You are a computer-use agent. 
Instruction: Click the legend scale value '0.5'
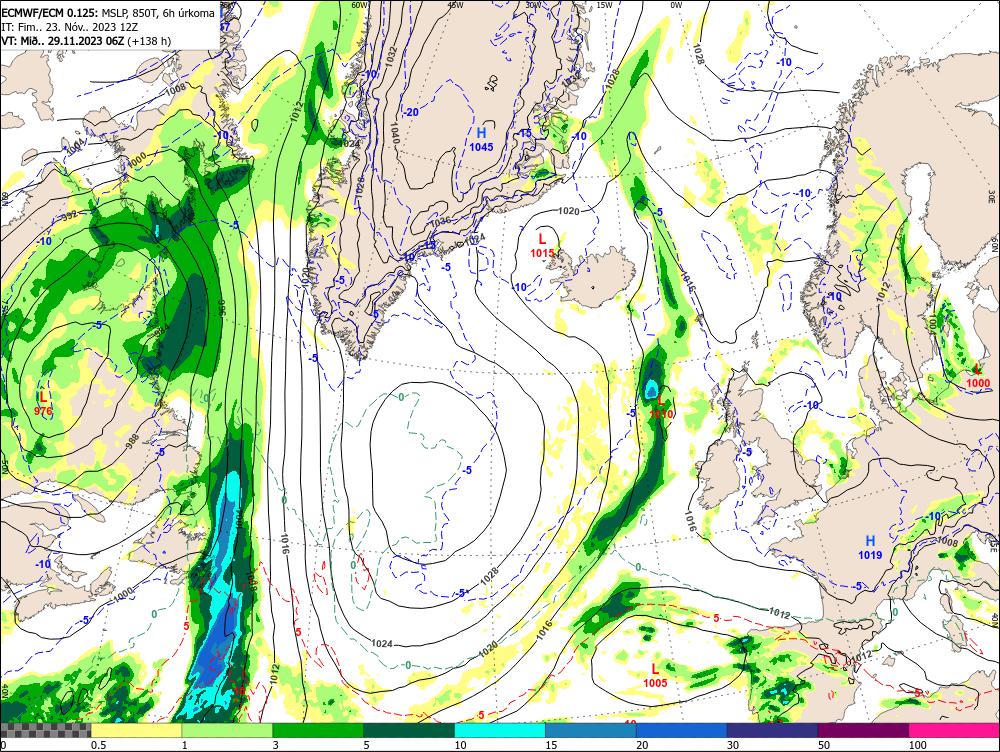[98, 745]
